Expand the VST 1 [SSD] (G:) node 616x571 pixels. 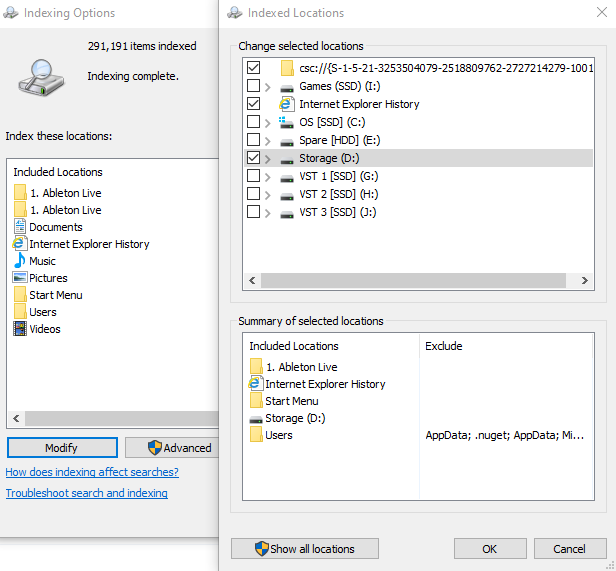tap(268, 177)
